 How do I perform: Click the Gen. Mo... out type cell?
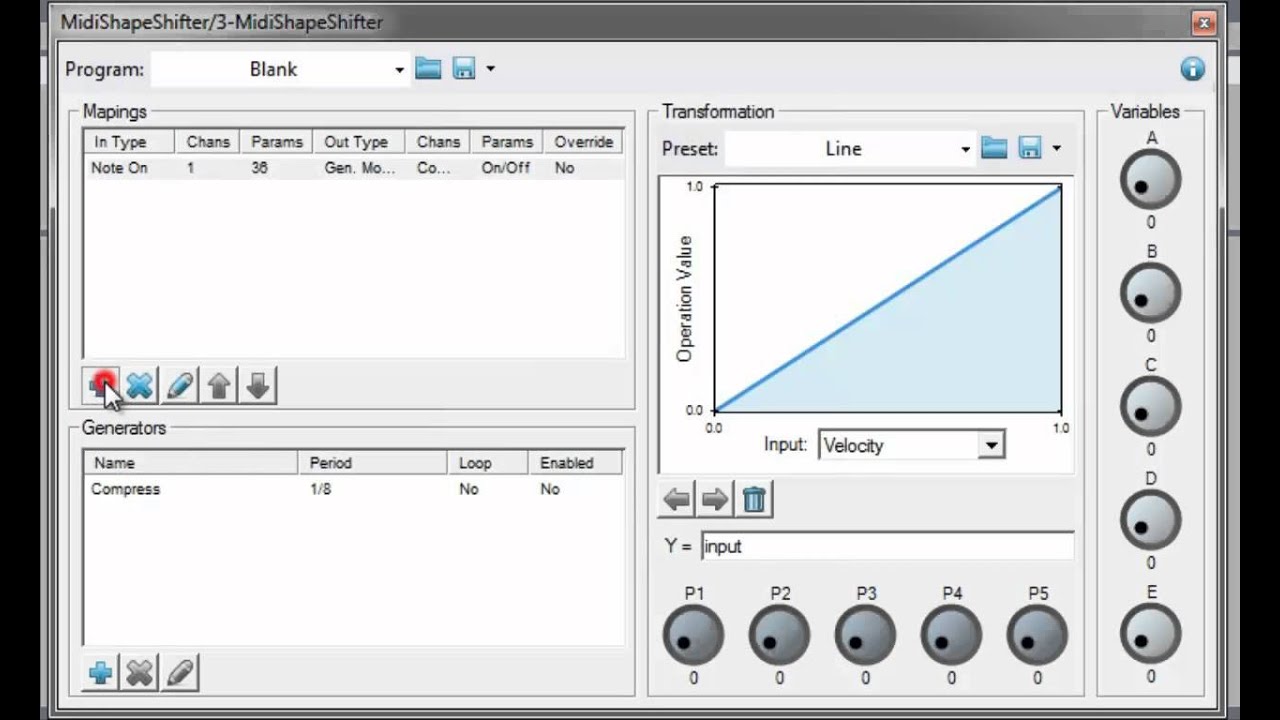pyautogui.click(x=360, y=168)
